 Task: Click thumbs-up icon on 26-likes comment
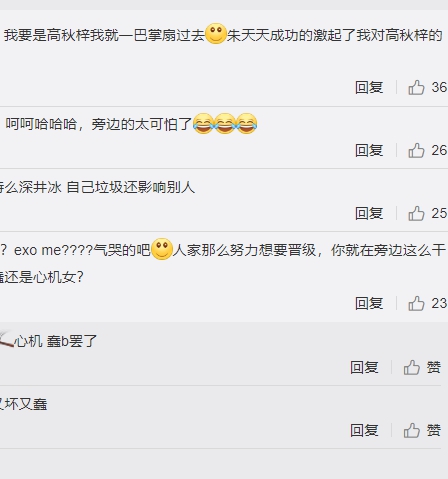tap(416, 150)
